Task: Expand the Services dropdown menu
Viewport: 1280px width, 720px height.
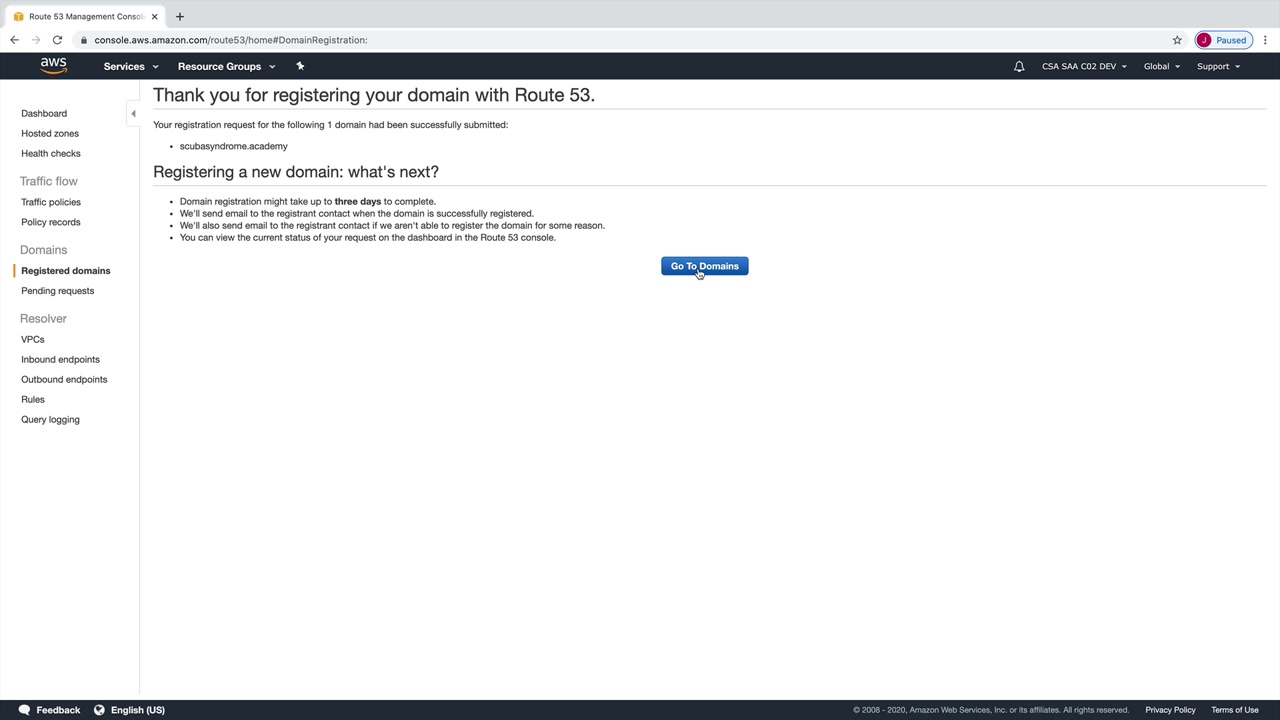Action: (131, 67)
